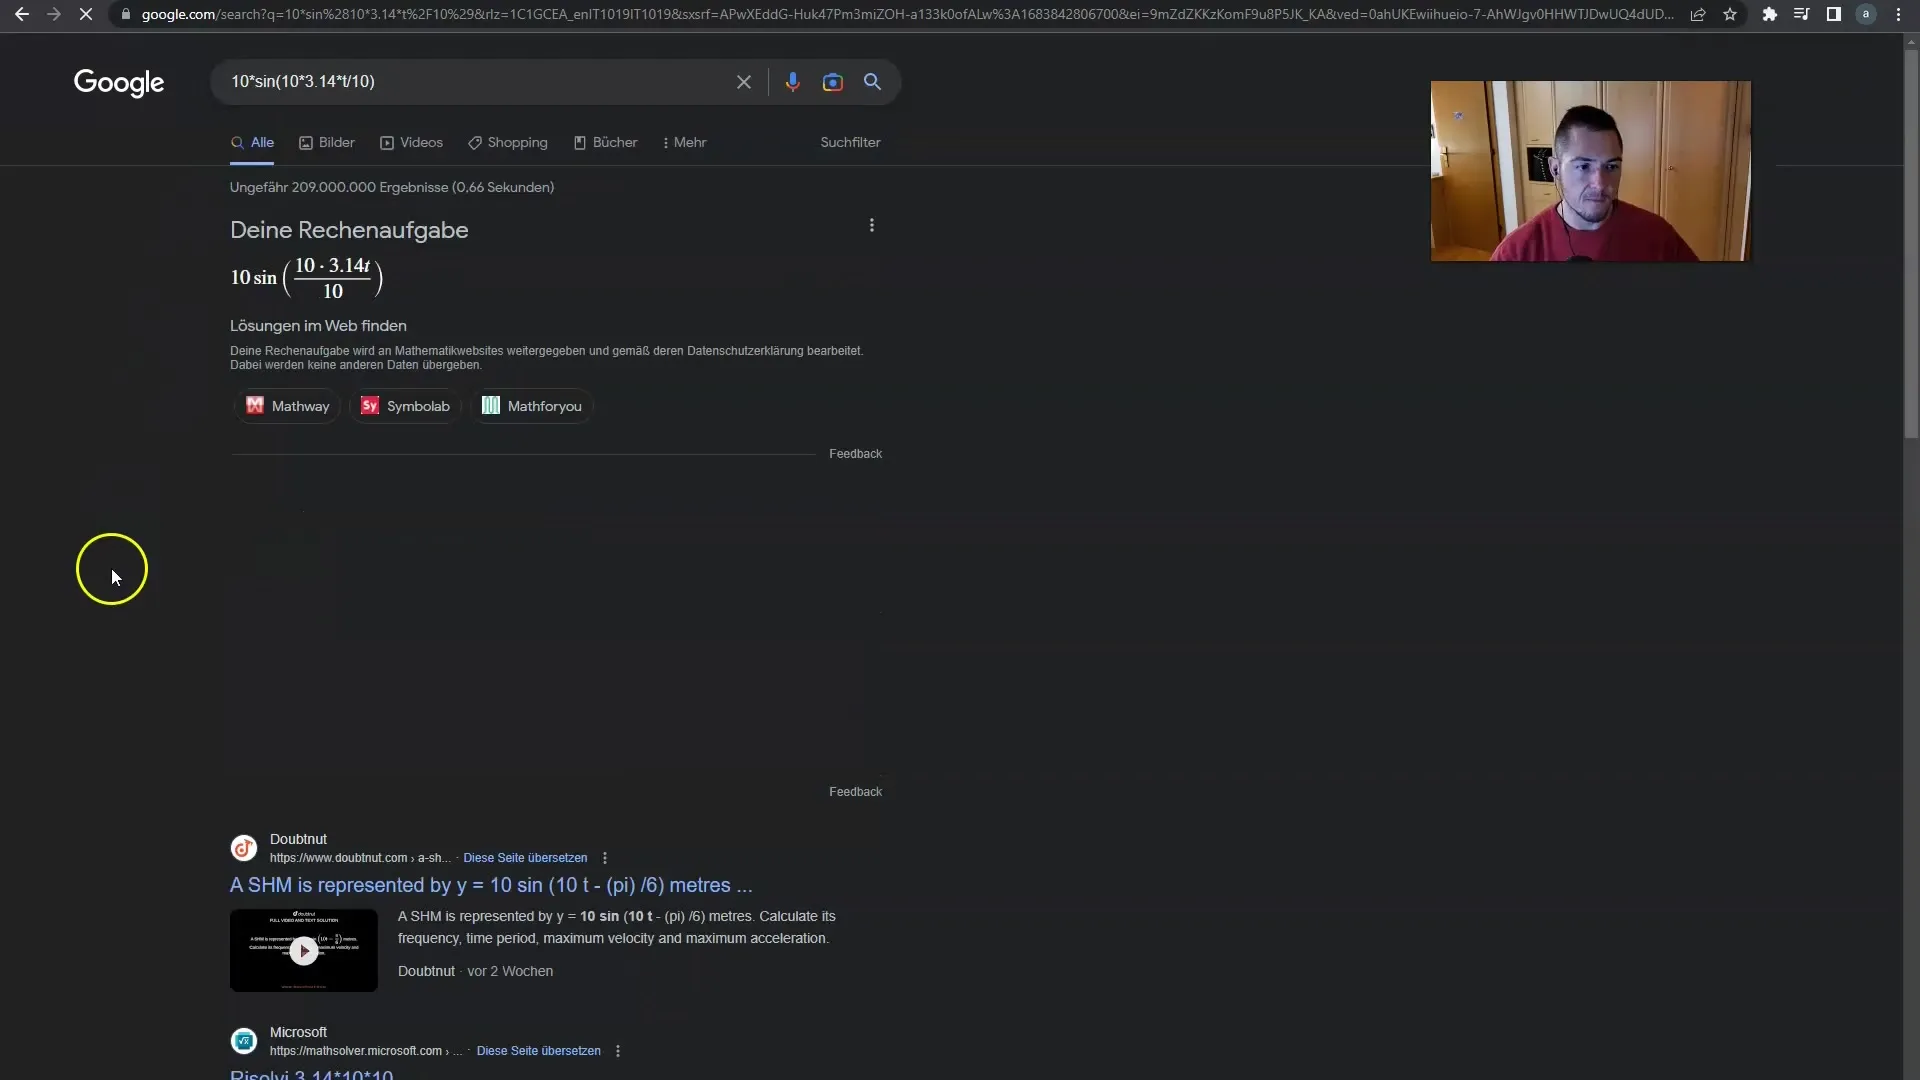
Task: Click the browser forward arrow
Action: tap(54, 14)
